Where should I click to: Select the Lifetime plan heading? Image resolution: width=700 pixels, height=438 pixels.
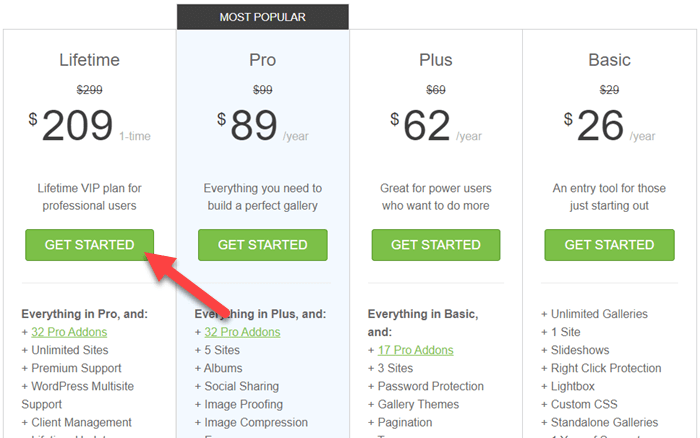89,60
